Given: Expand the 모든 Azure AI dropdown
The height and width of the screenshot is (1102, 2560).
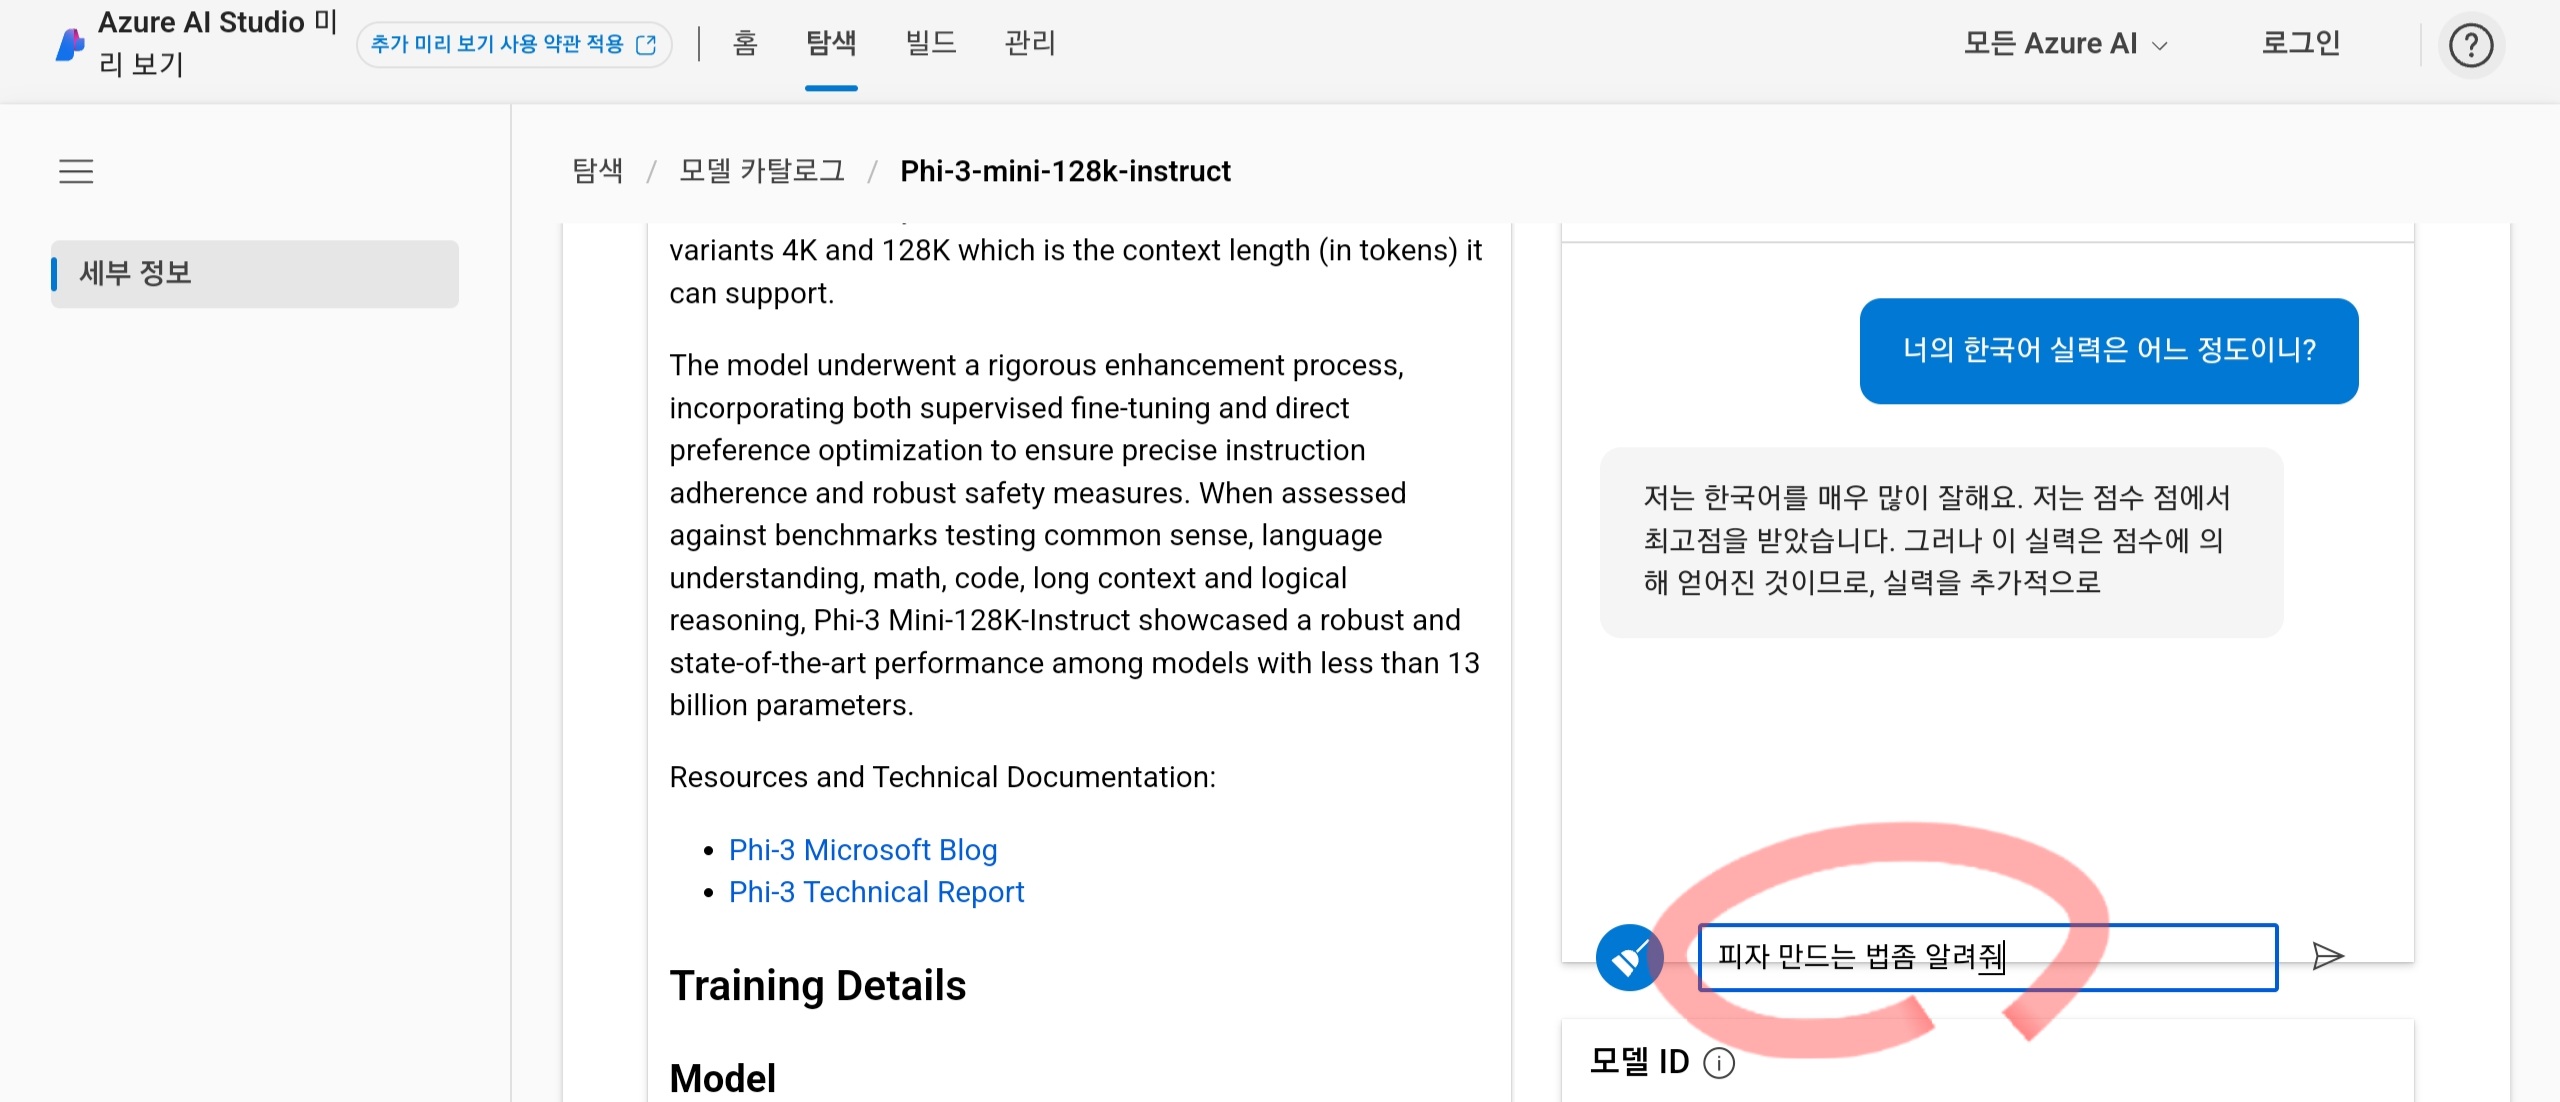Looking at the screenshot, I should (2065, 45).
